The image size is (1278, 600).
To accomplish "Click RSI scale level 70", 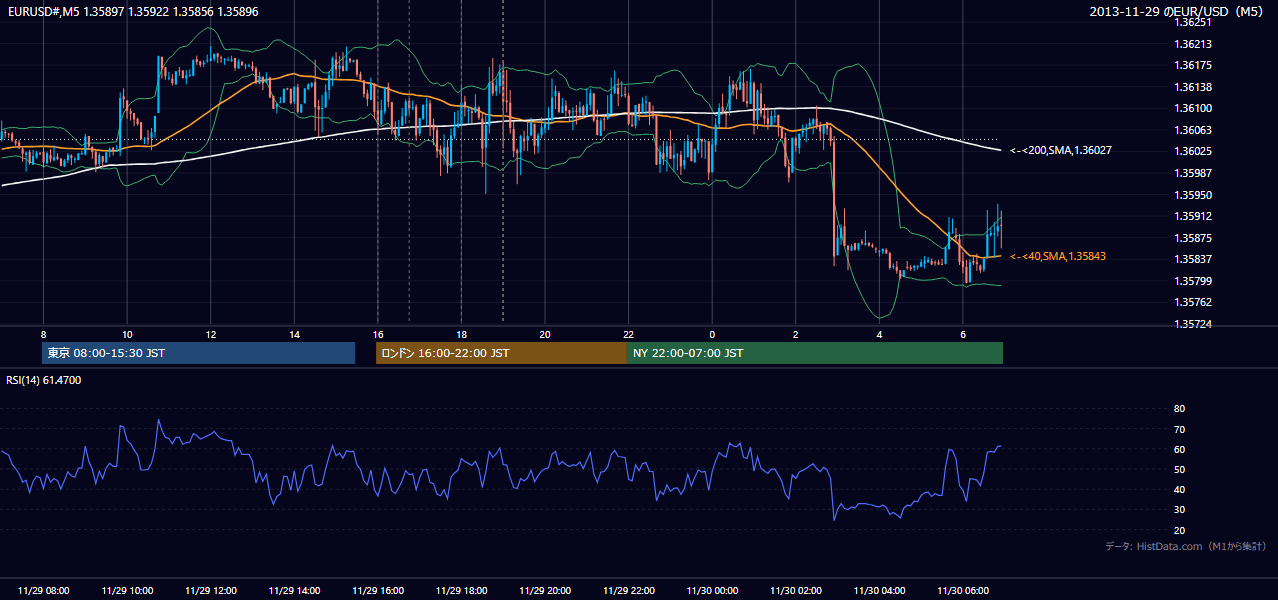I will pyautogui.click(x=1179, y=429).
